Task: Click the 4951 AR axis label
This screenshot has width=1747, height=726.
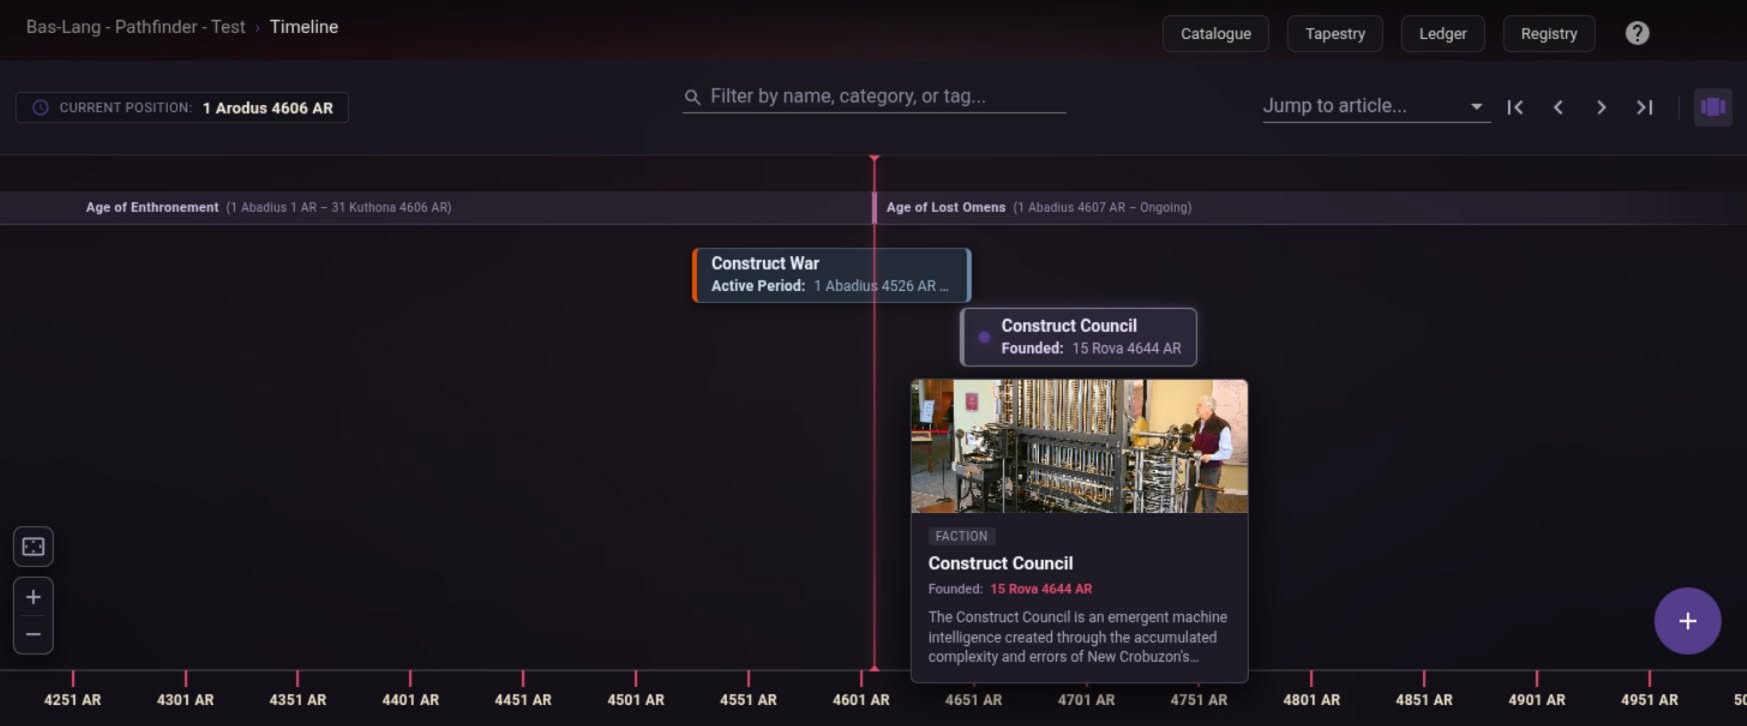Action: (x=1649, y=700)
